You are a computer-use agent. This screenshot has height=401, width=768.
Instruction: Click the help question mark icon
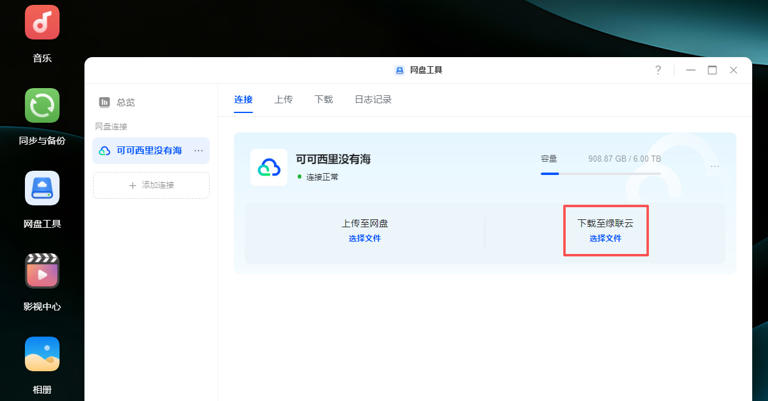coord(658,70)
